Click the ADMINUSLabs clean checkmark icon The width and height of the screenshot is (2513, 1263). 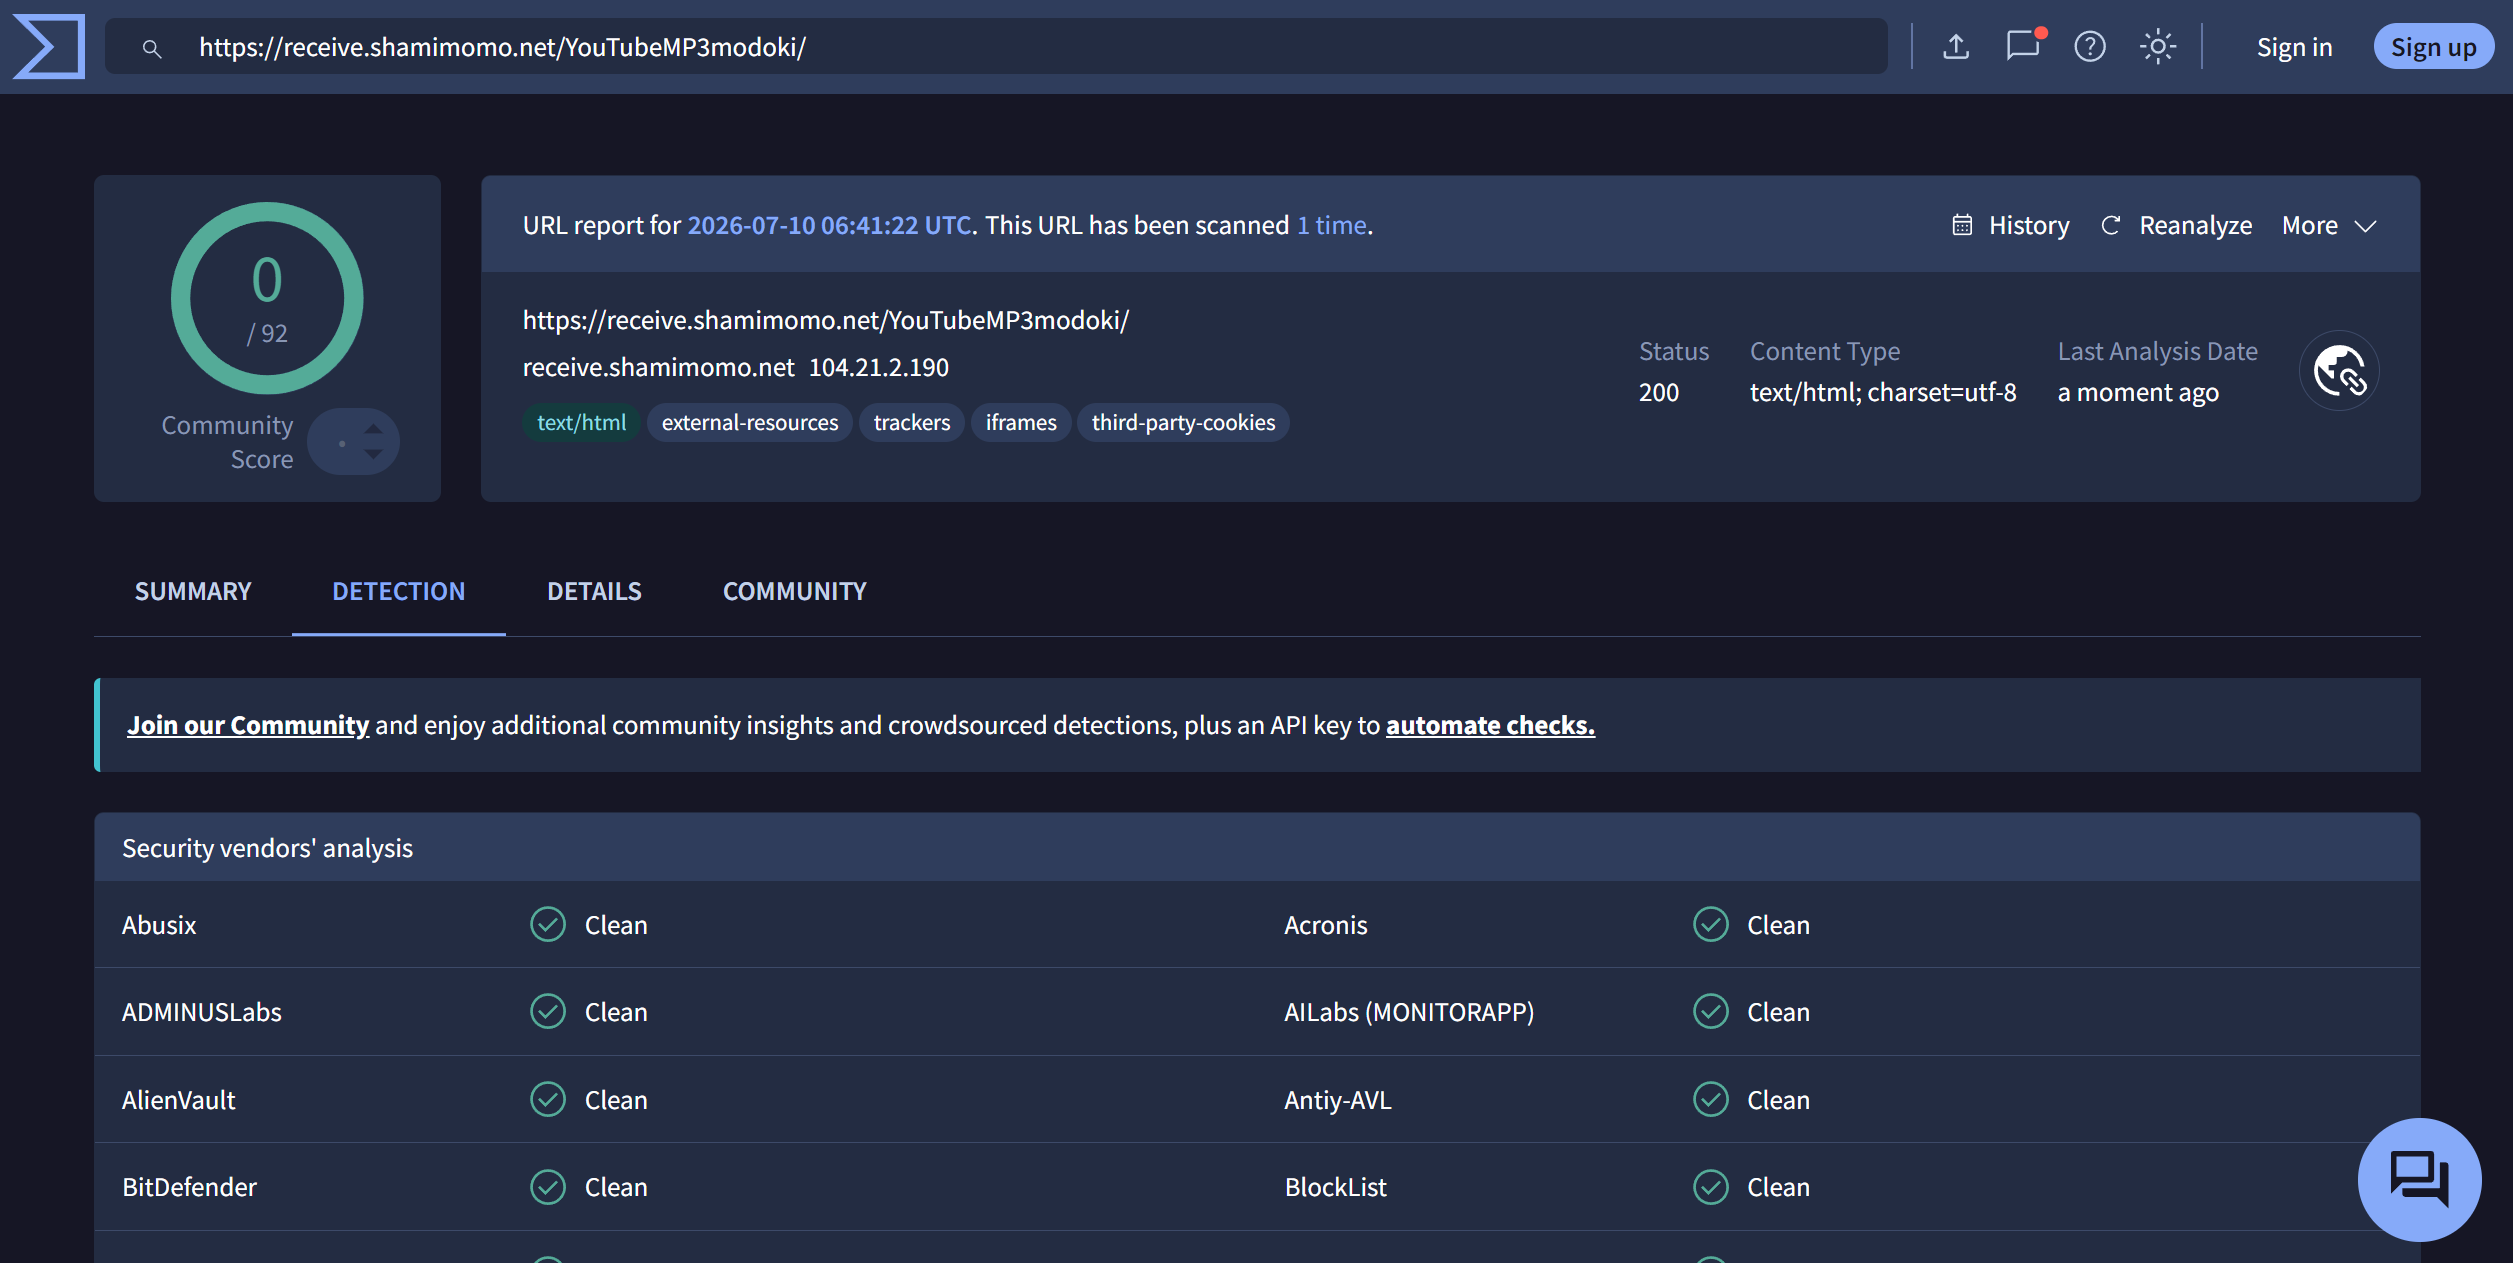click(548, 1011)
